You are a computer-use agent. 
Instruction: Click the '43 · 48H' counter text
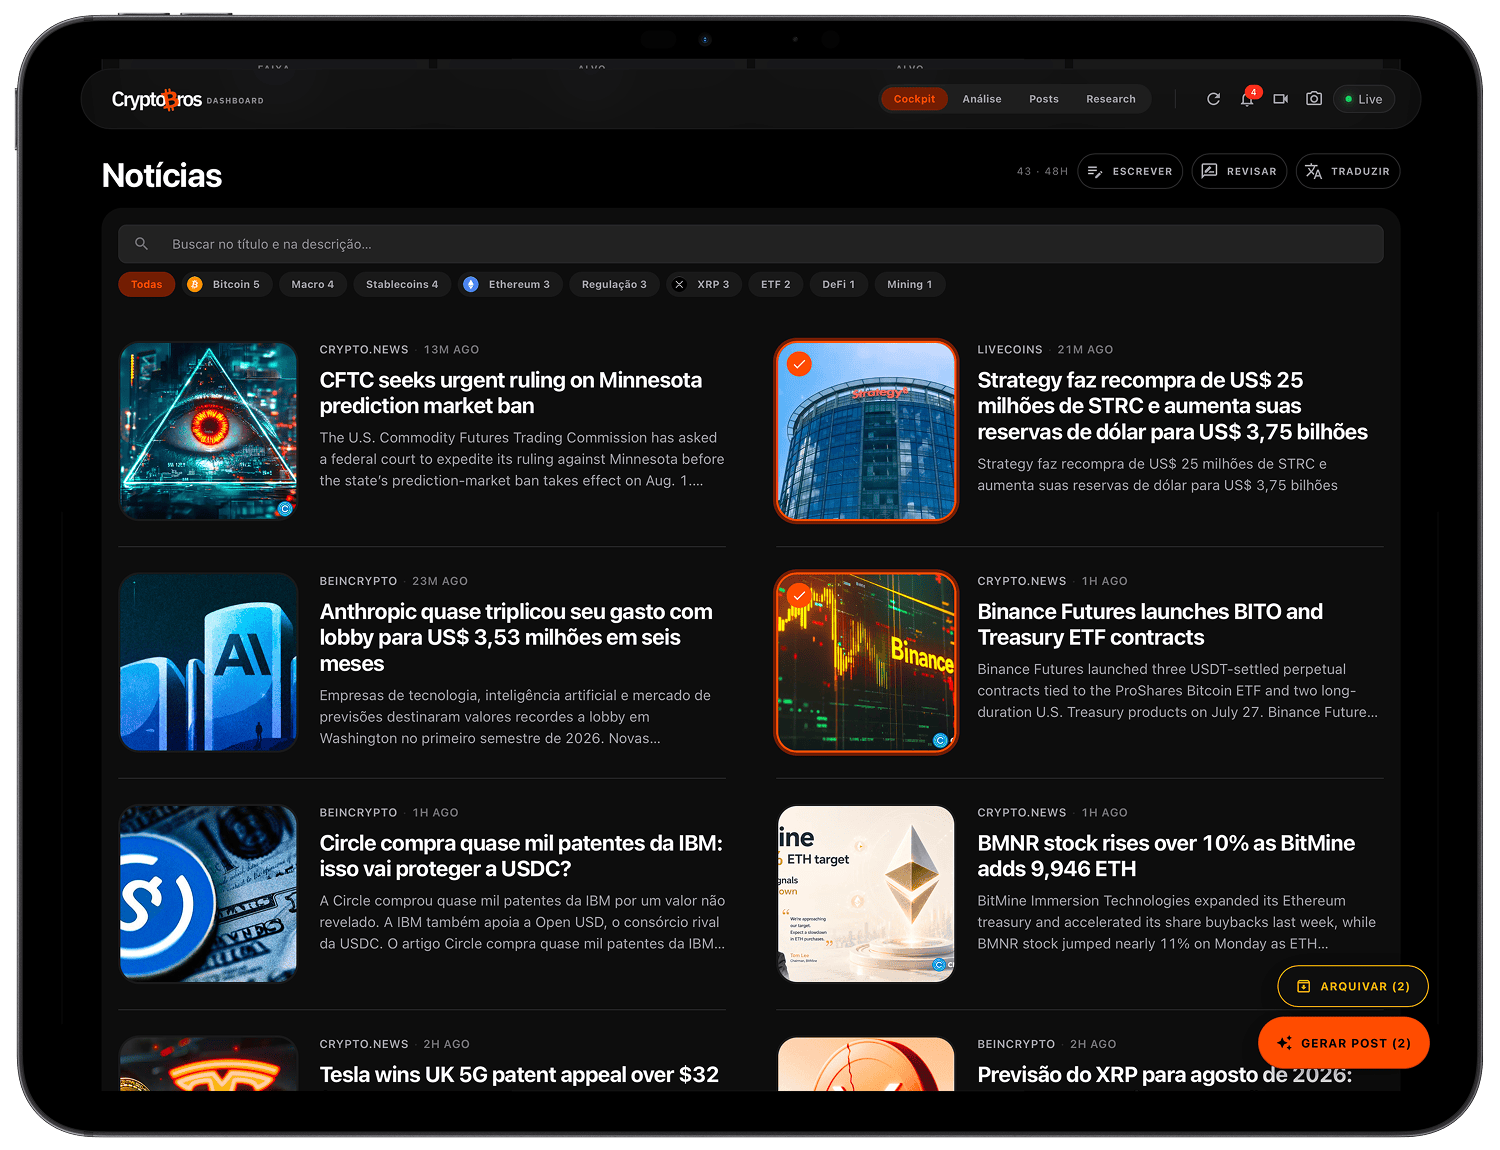[x=1042, y=172]
